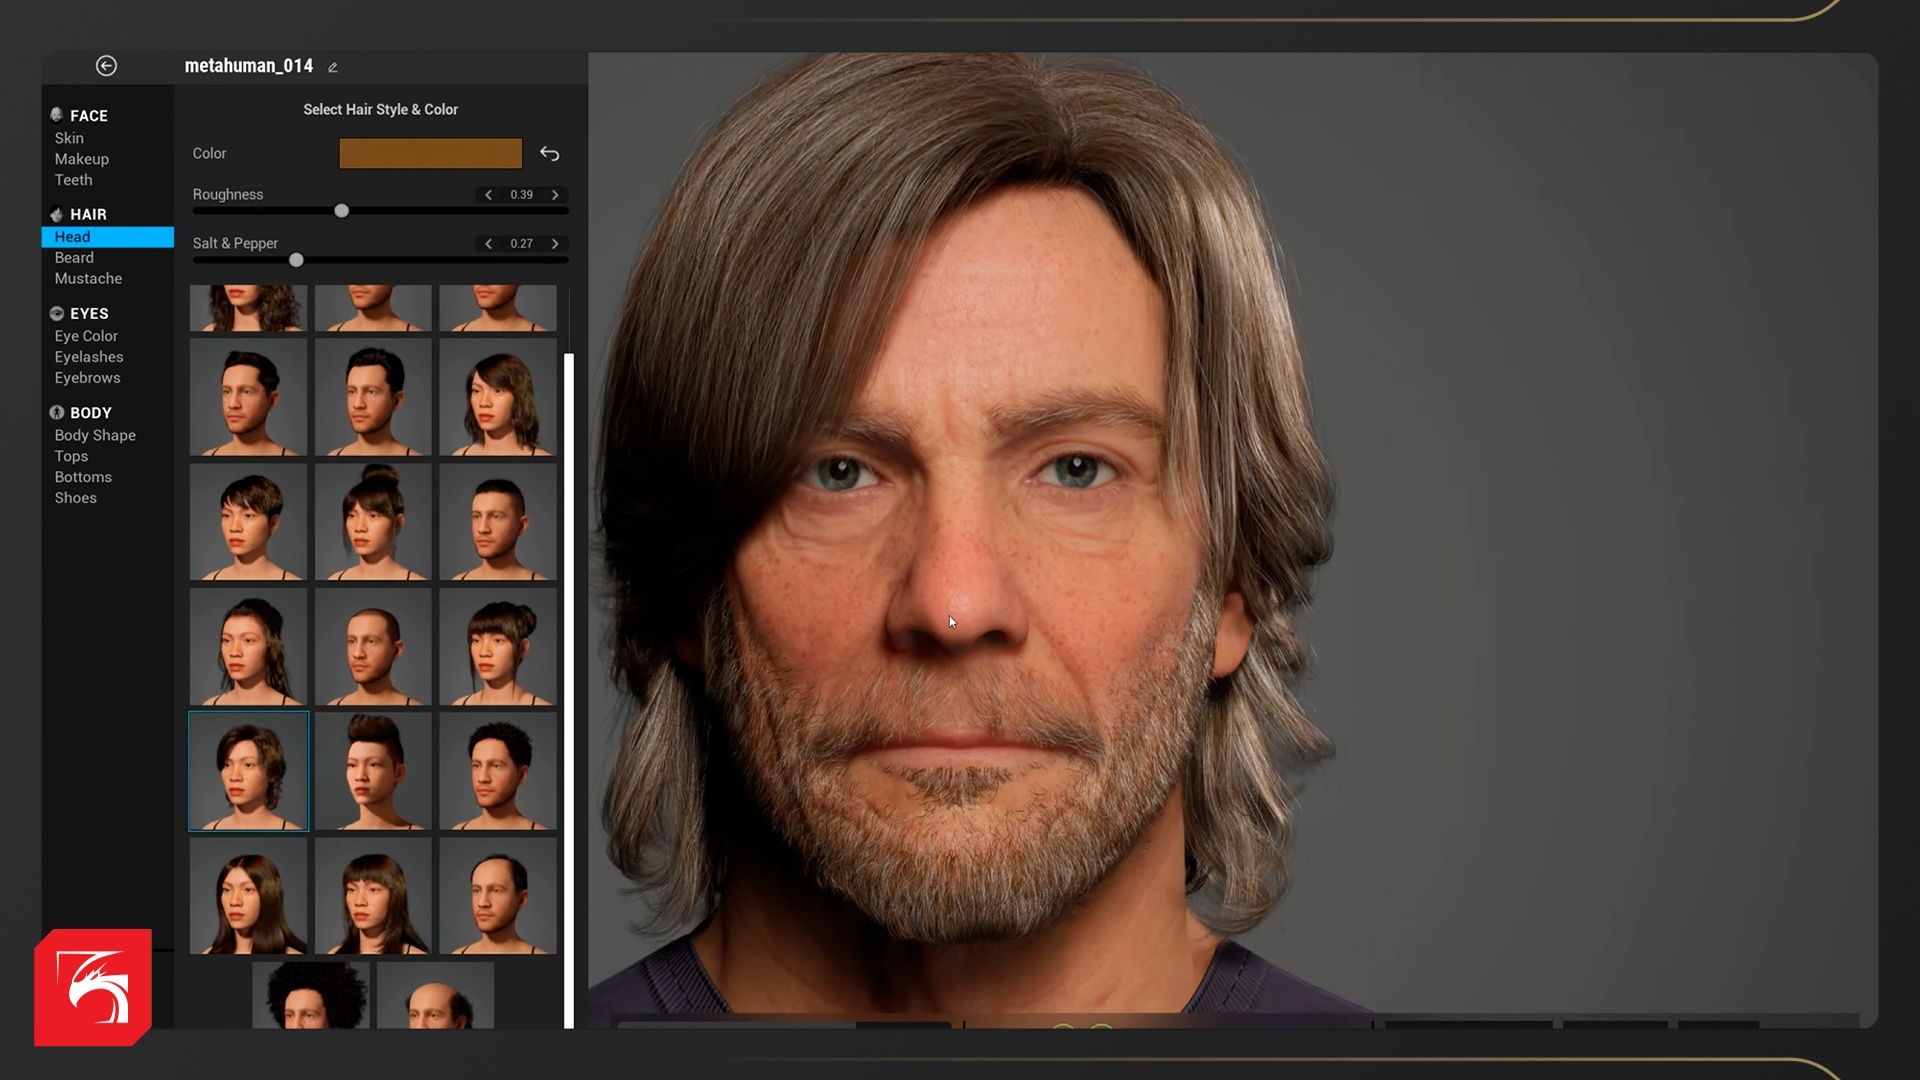Screen dimensions: 1920x1080
Task: Open the Skin settings
Action: click(69, 138)
